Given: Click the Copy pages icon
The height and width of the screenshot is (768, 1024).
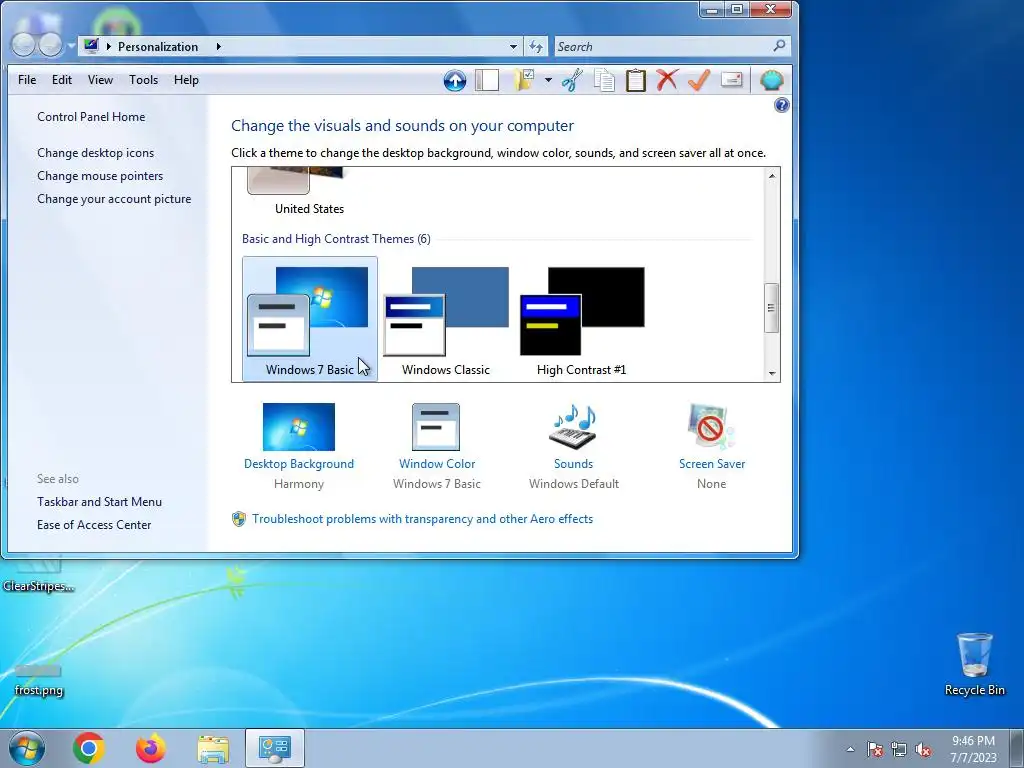Looking at the screenshot, I should pos(604,80).
